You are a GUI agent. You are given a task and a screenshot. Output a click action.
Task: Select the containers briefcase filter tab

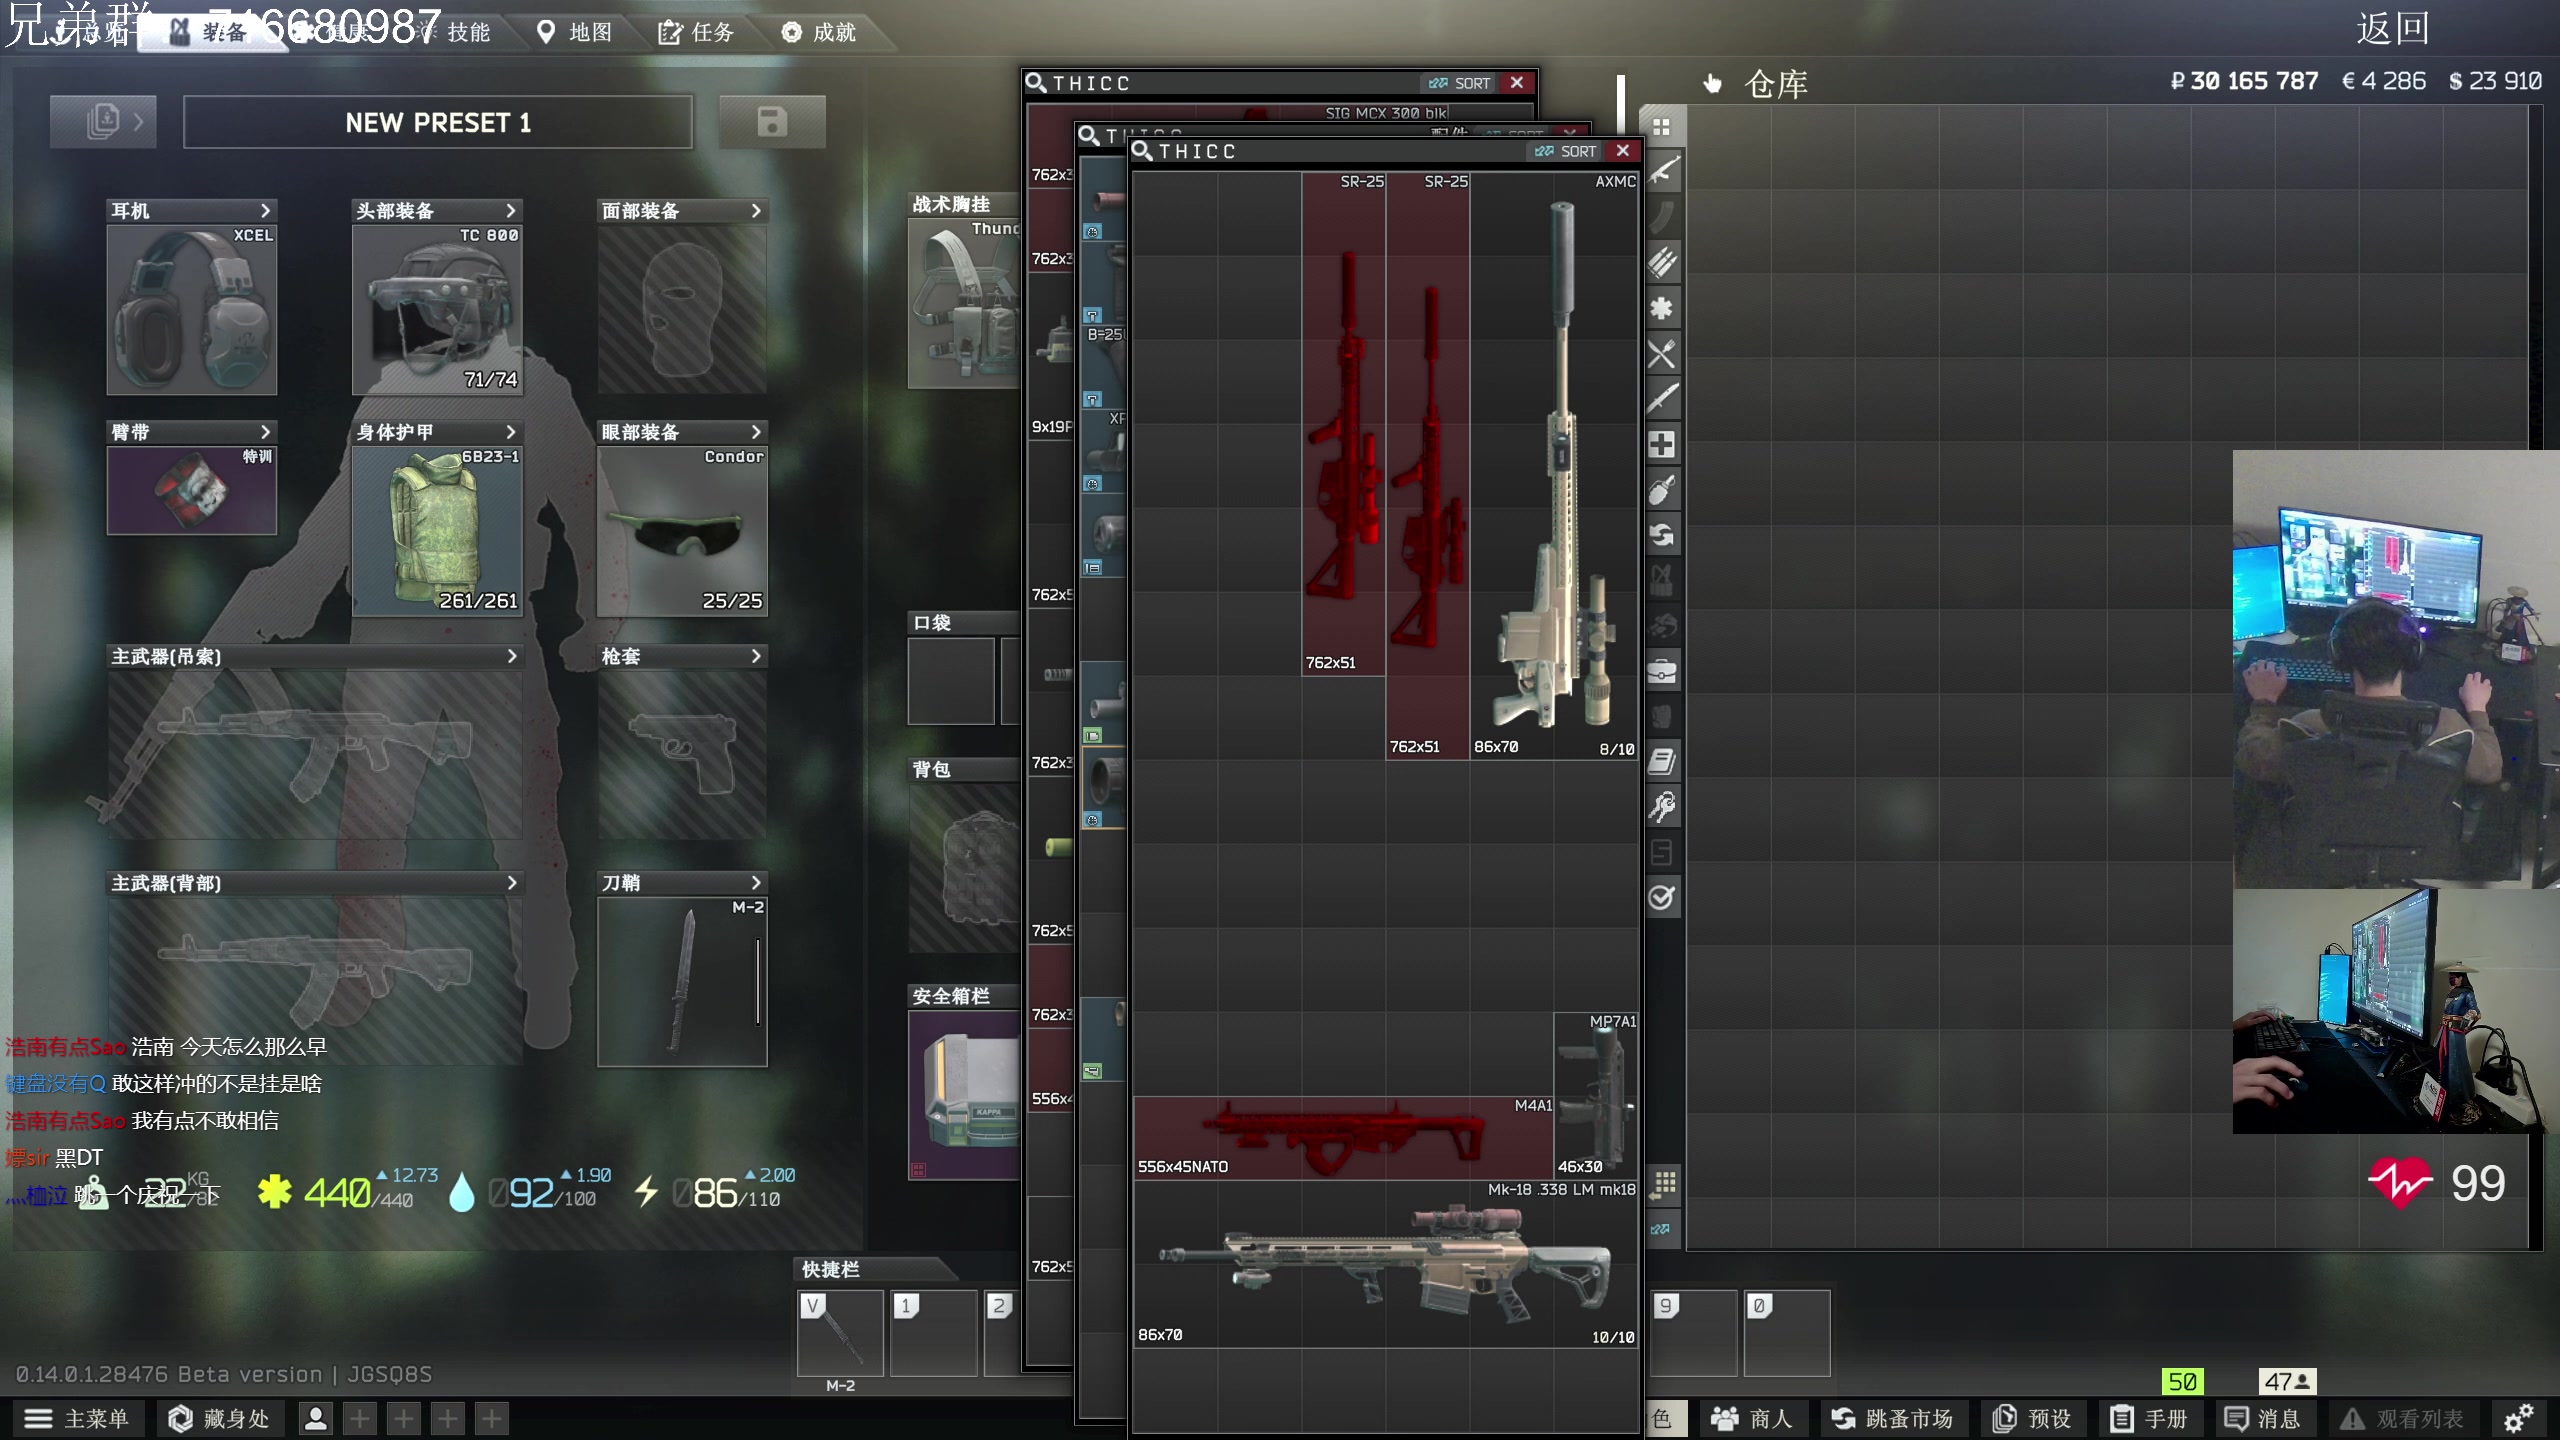click(x=1662, y=671)
